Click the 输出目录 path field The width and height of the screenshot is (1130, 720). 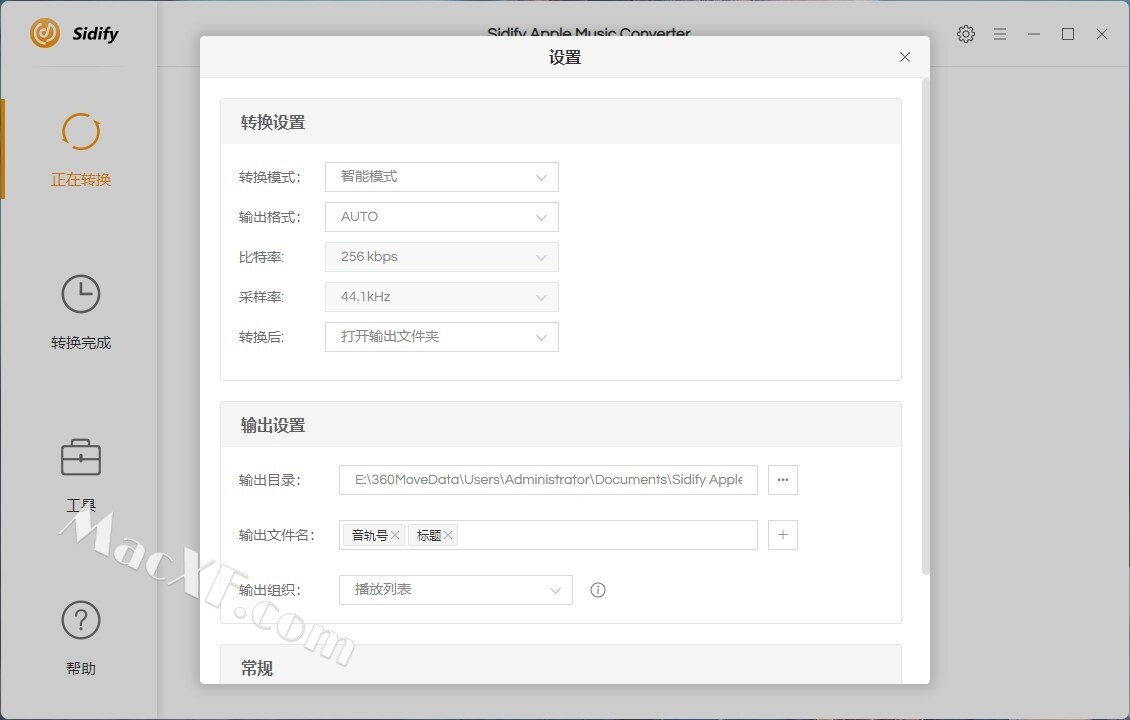point(548,480)
